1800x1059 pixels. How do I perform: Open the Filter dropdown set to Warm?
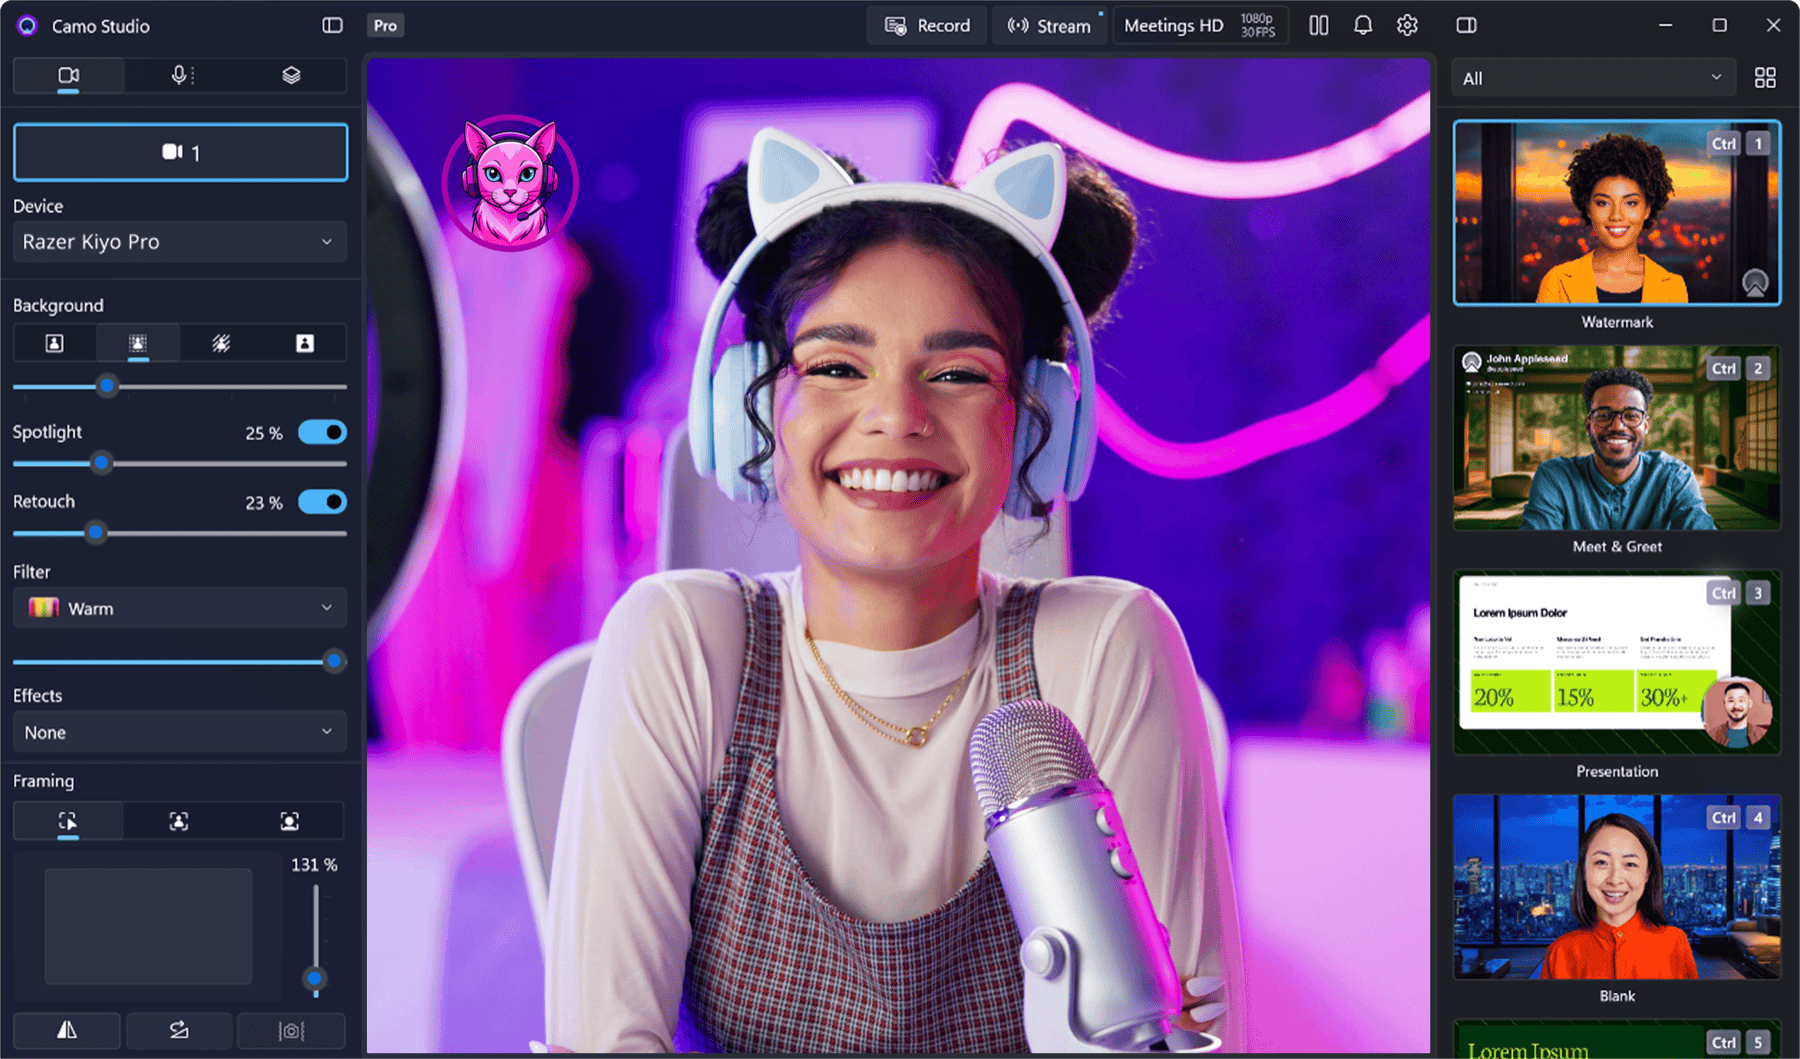pos(180,608)
